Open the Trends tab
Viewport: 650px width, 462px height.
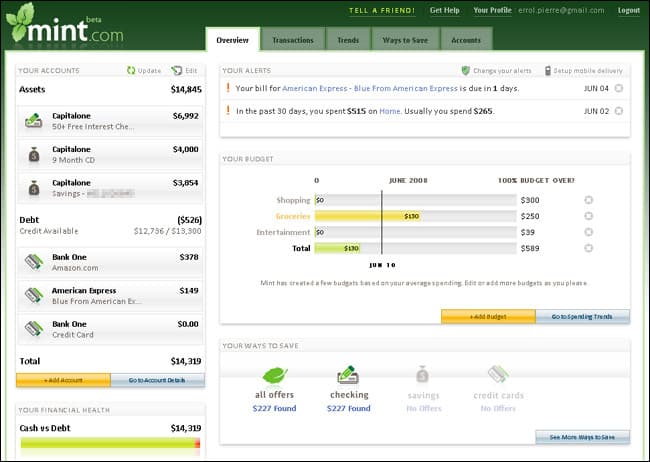pos(348,40)
